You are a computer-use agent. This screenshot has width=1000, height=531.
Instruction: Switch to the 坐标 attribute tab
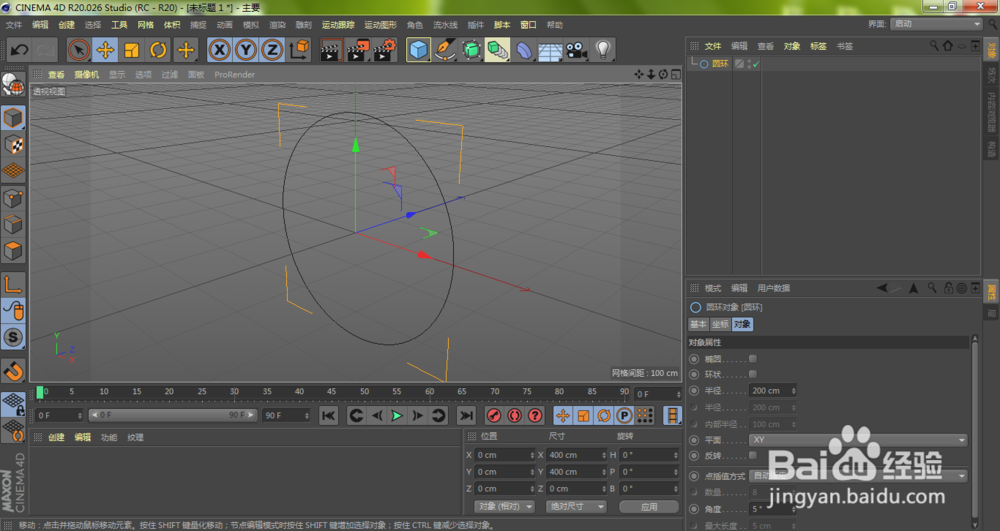click(720, 324)
